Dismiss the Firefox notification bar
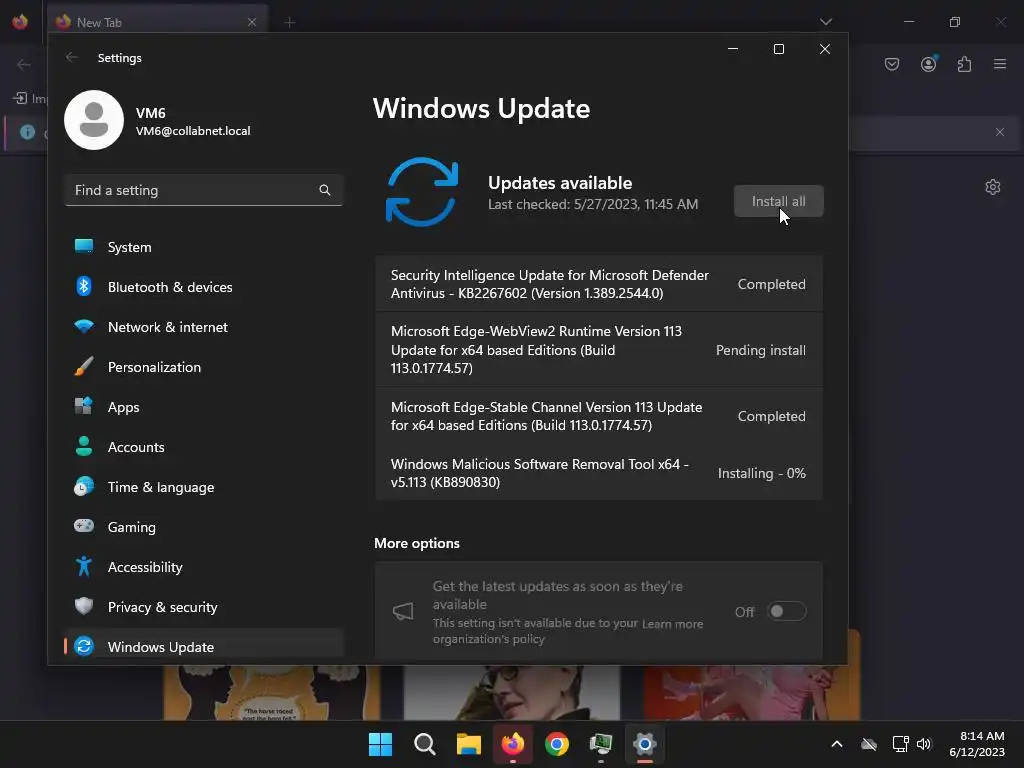1024x768 pixels. pos(1000,132)
